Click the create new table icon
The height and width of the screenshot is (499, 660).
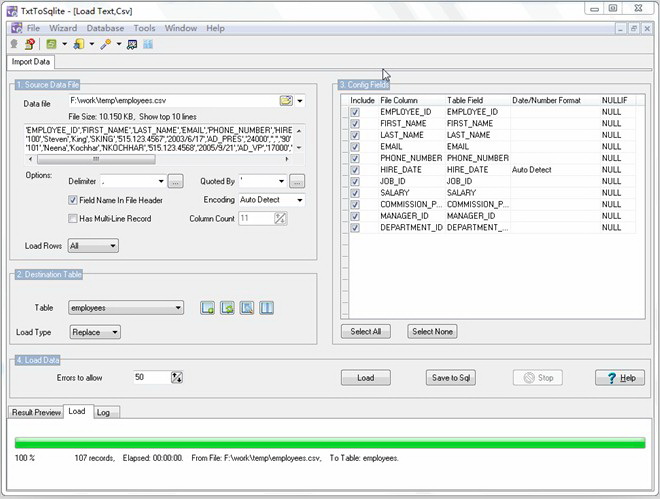(208, 308)
